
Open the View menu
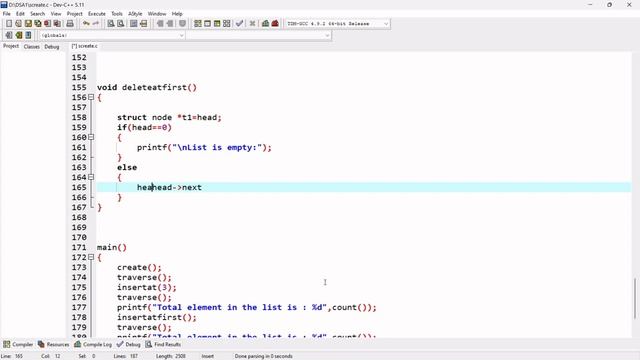point(56,13)
